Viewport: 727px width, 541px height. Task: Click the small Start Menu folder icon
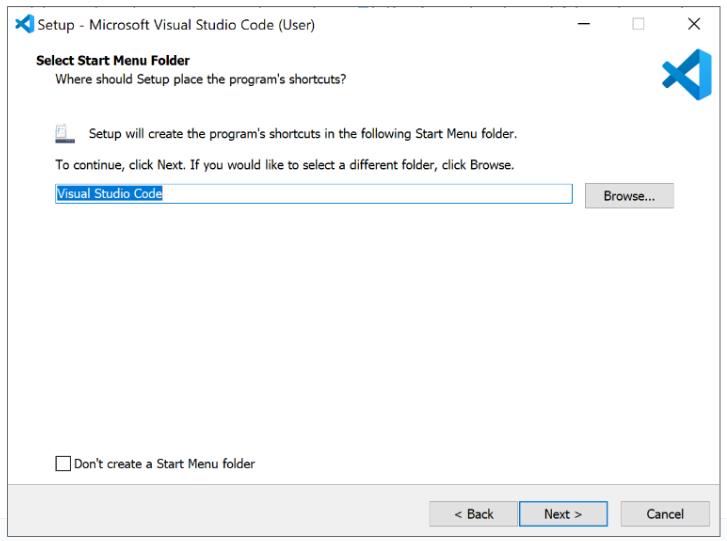65,133
